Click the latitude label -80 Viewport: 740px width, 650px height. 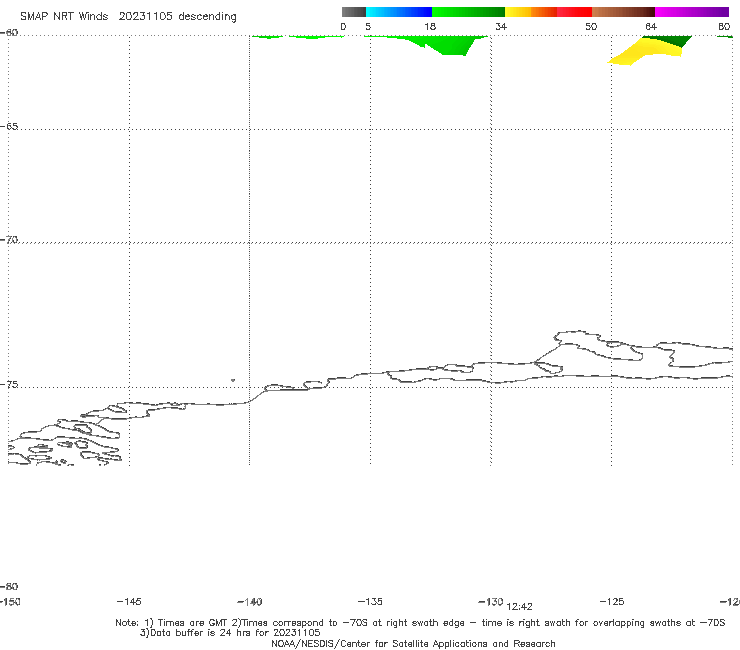coord(9,586)
